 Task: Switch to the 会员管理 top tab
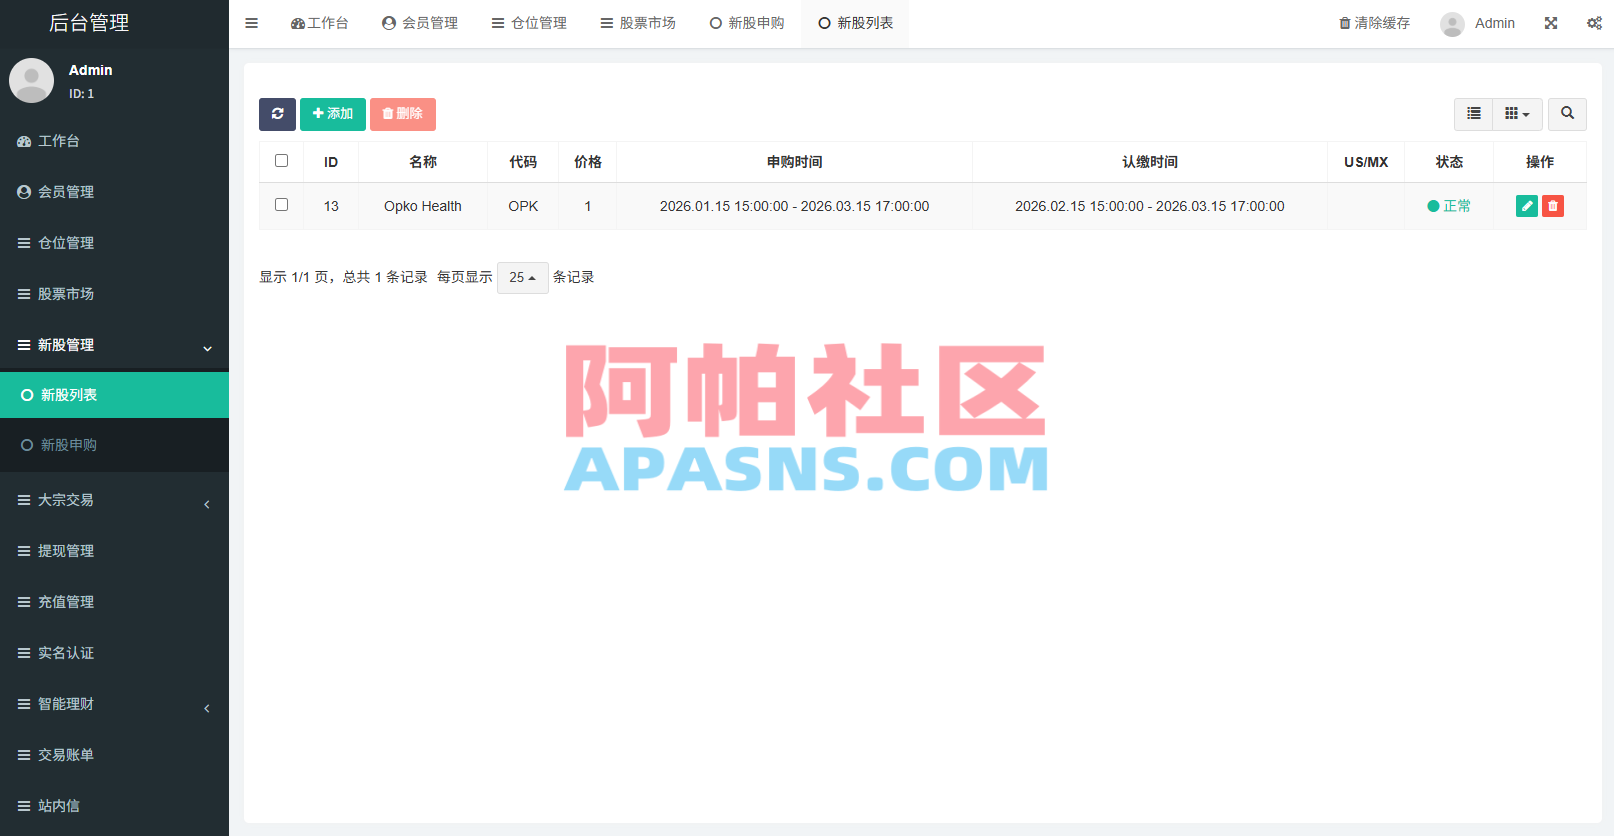tap(420, 23)
